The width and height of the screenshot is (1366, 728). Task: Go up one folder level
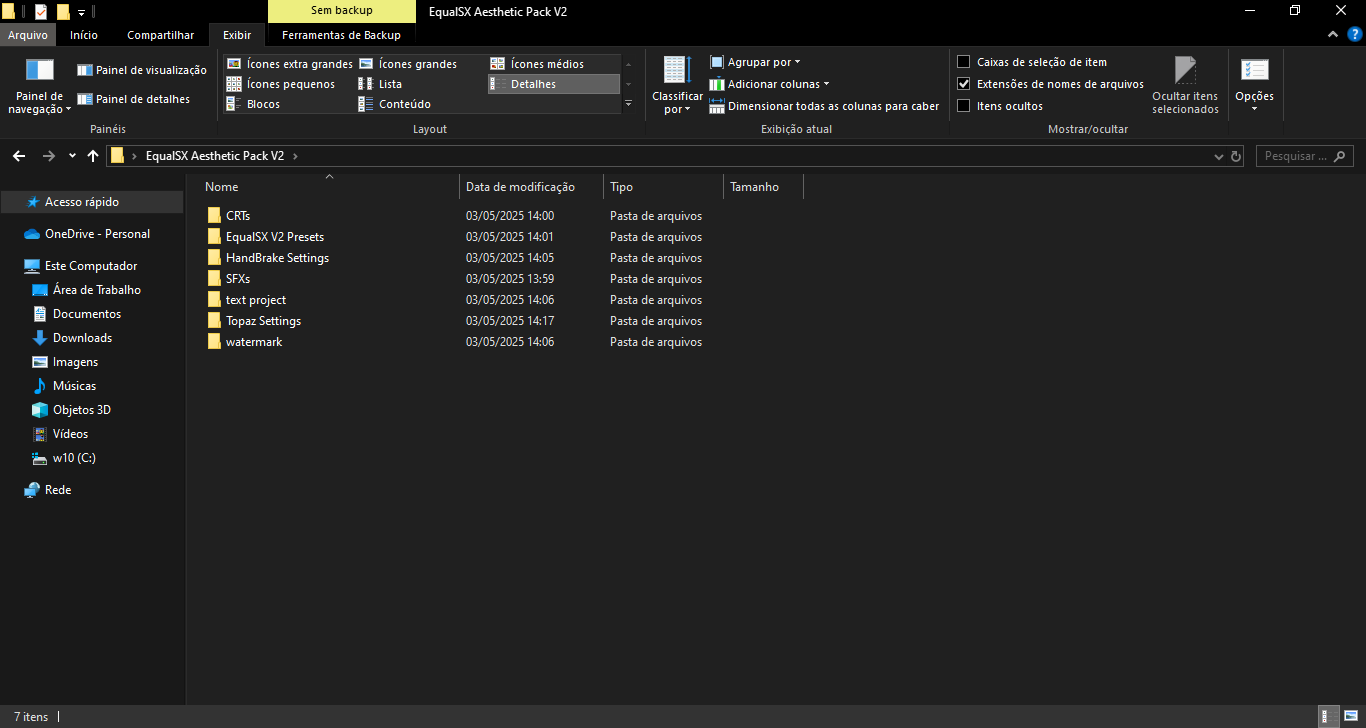(x=93, y=156)
